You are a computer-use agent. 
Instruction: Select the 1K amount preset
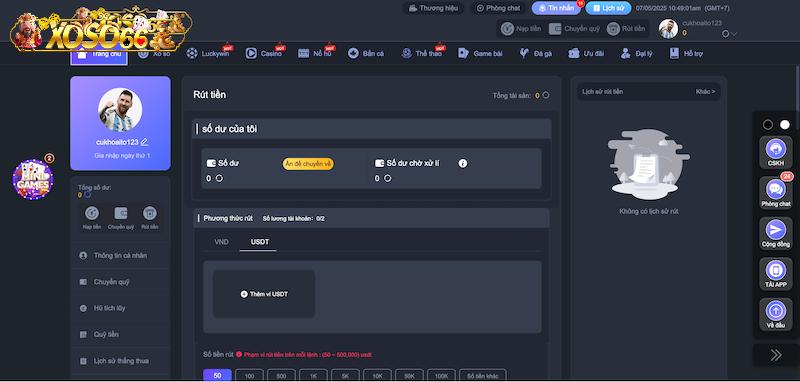tap(313, 375)
